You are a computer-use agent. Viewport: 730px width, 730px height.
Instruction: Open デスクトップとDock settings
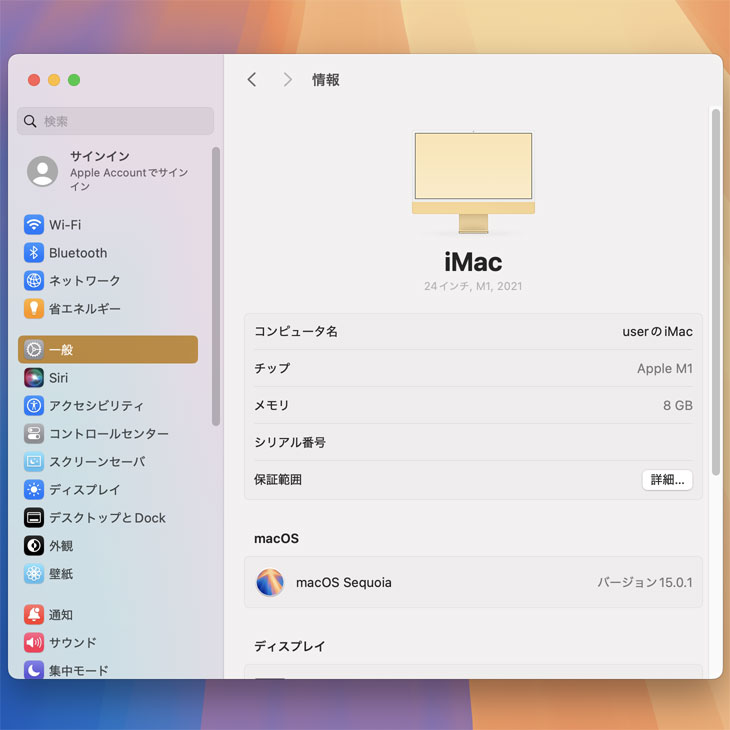pyautogui.click(x=107, y=518)
